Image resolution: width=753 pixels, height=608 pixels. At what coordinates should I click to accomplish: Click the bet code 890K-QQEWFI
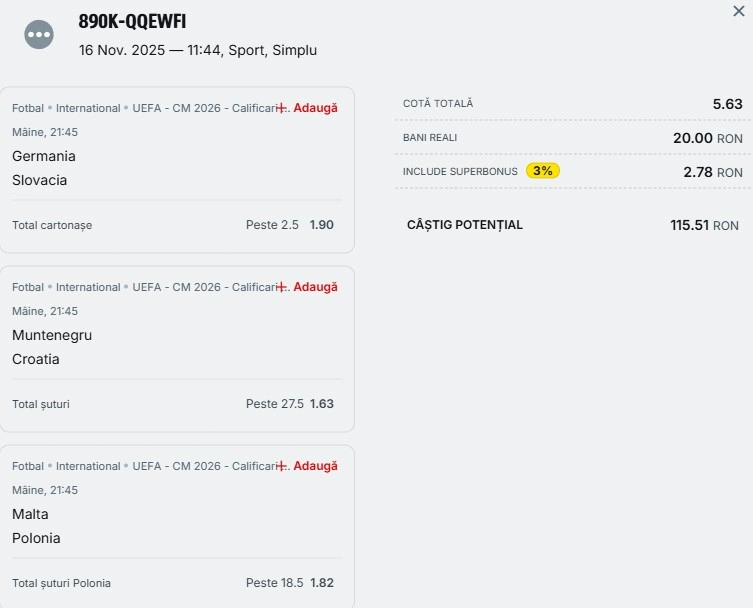coord(132,22)
